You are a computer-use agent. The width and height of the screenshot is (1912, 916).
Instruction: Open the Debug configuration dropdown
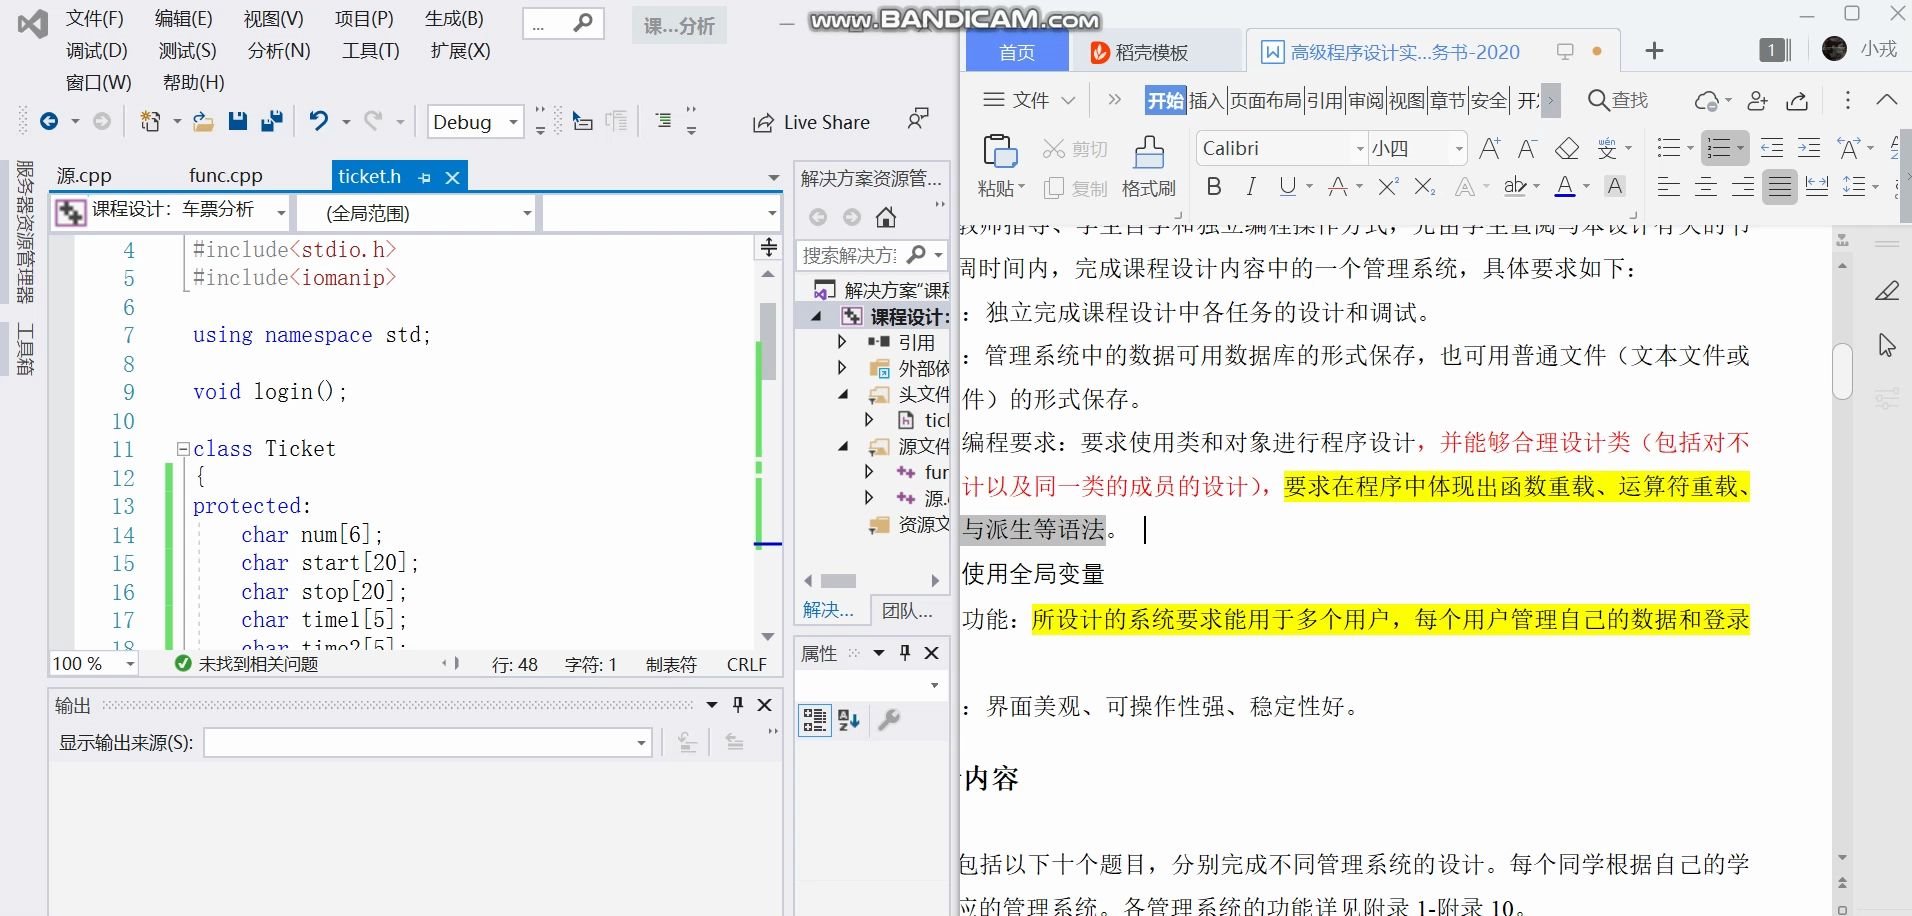pyautogui.click(x=513, y=122)
